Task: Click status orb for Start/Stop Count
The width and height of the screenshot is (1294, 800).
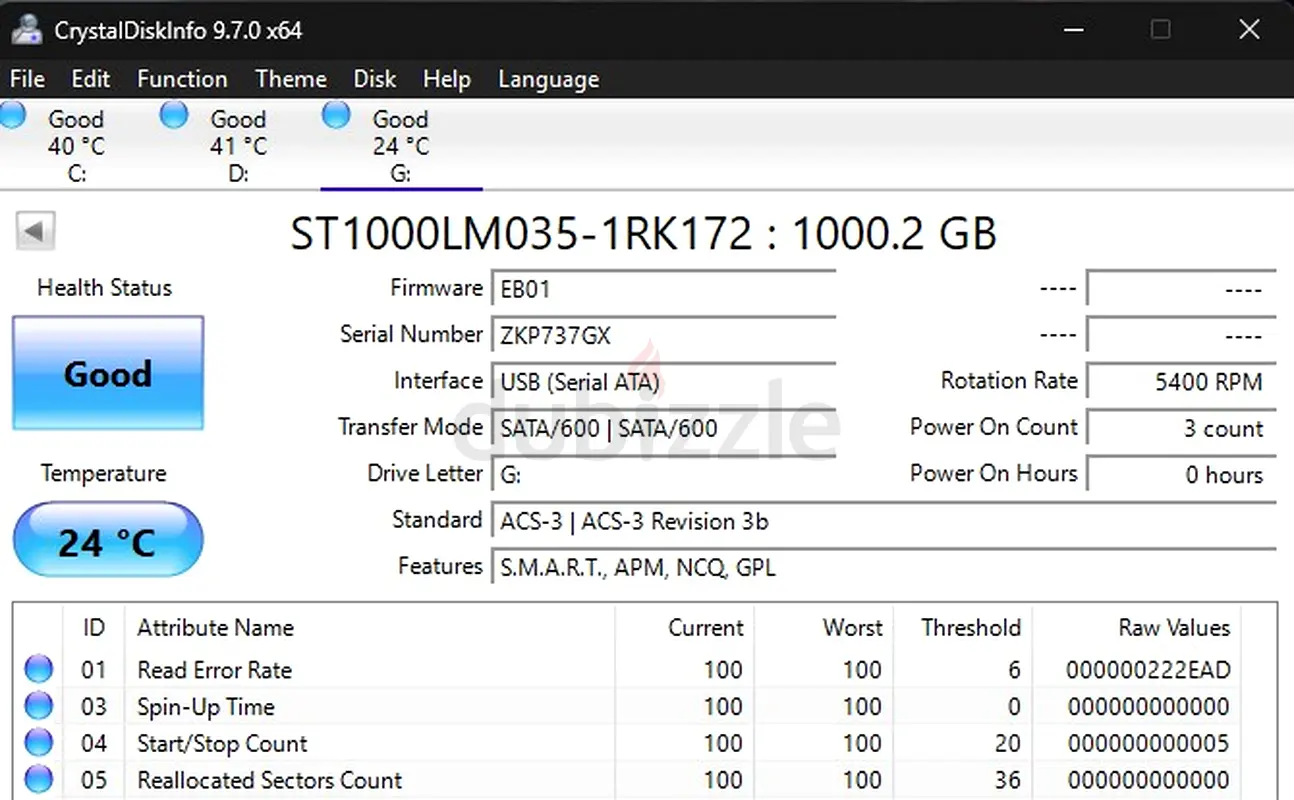Action: [x=38, y=743]
